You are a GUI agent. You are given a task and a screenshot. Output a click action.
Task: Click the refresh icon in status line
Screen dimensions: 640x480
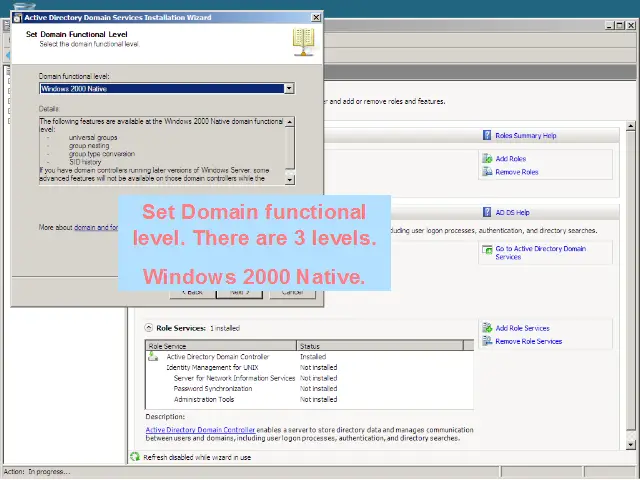click(x=135, y=457)
